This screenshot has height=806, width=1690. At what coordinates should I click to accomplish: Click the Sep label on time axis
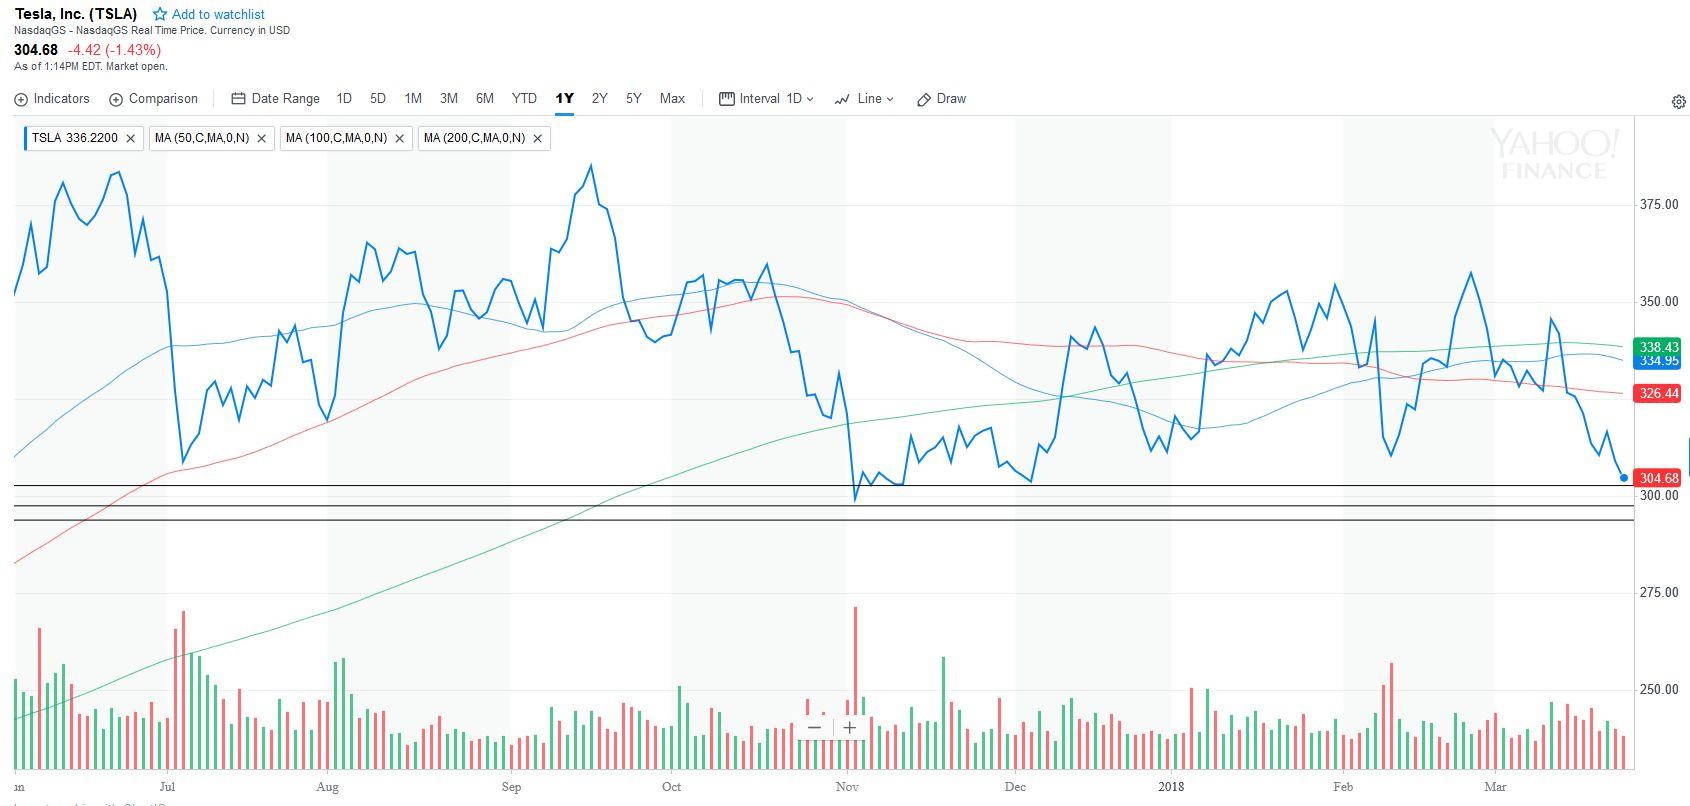[x=511, y=787]
